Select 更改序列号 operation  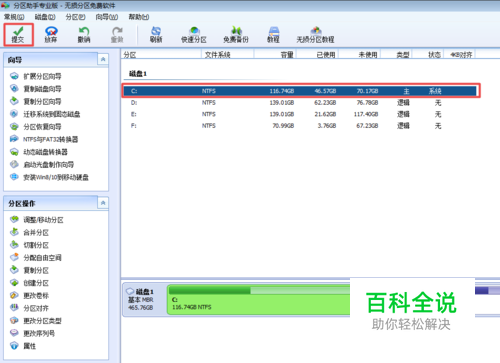coord(32,333)
